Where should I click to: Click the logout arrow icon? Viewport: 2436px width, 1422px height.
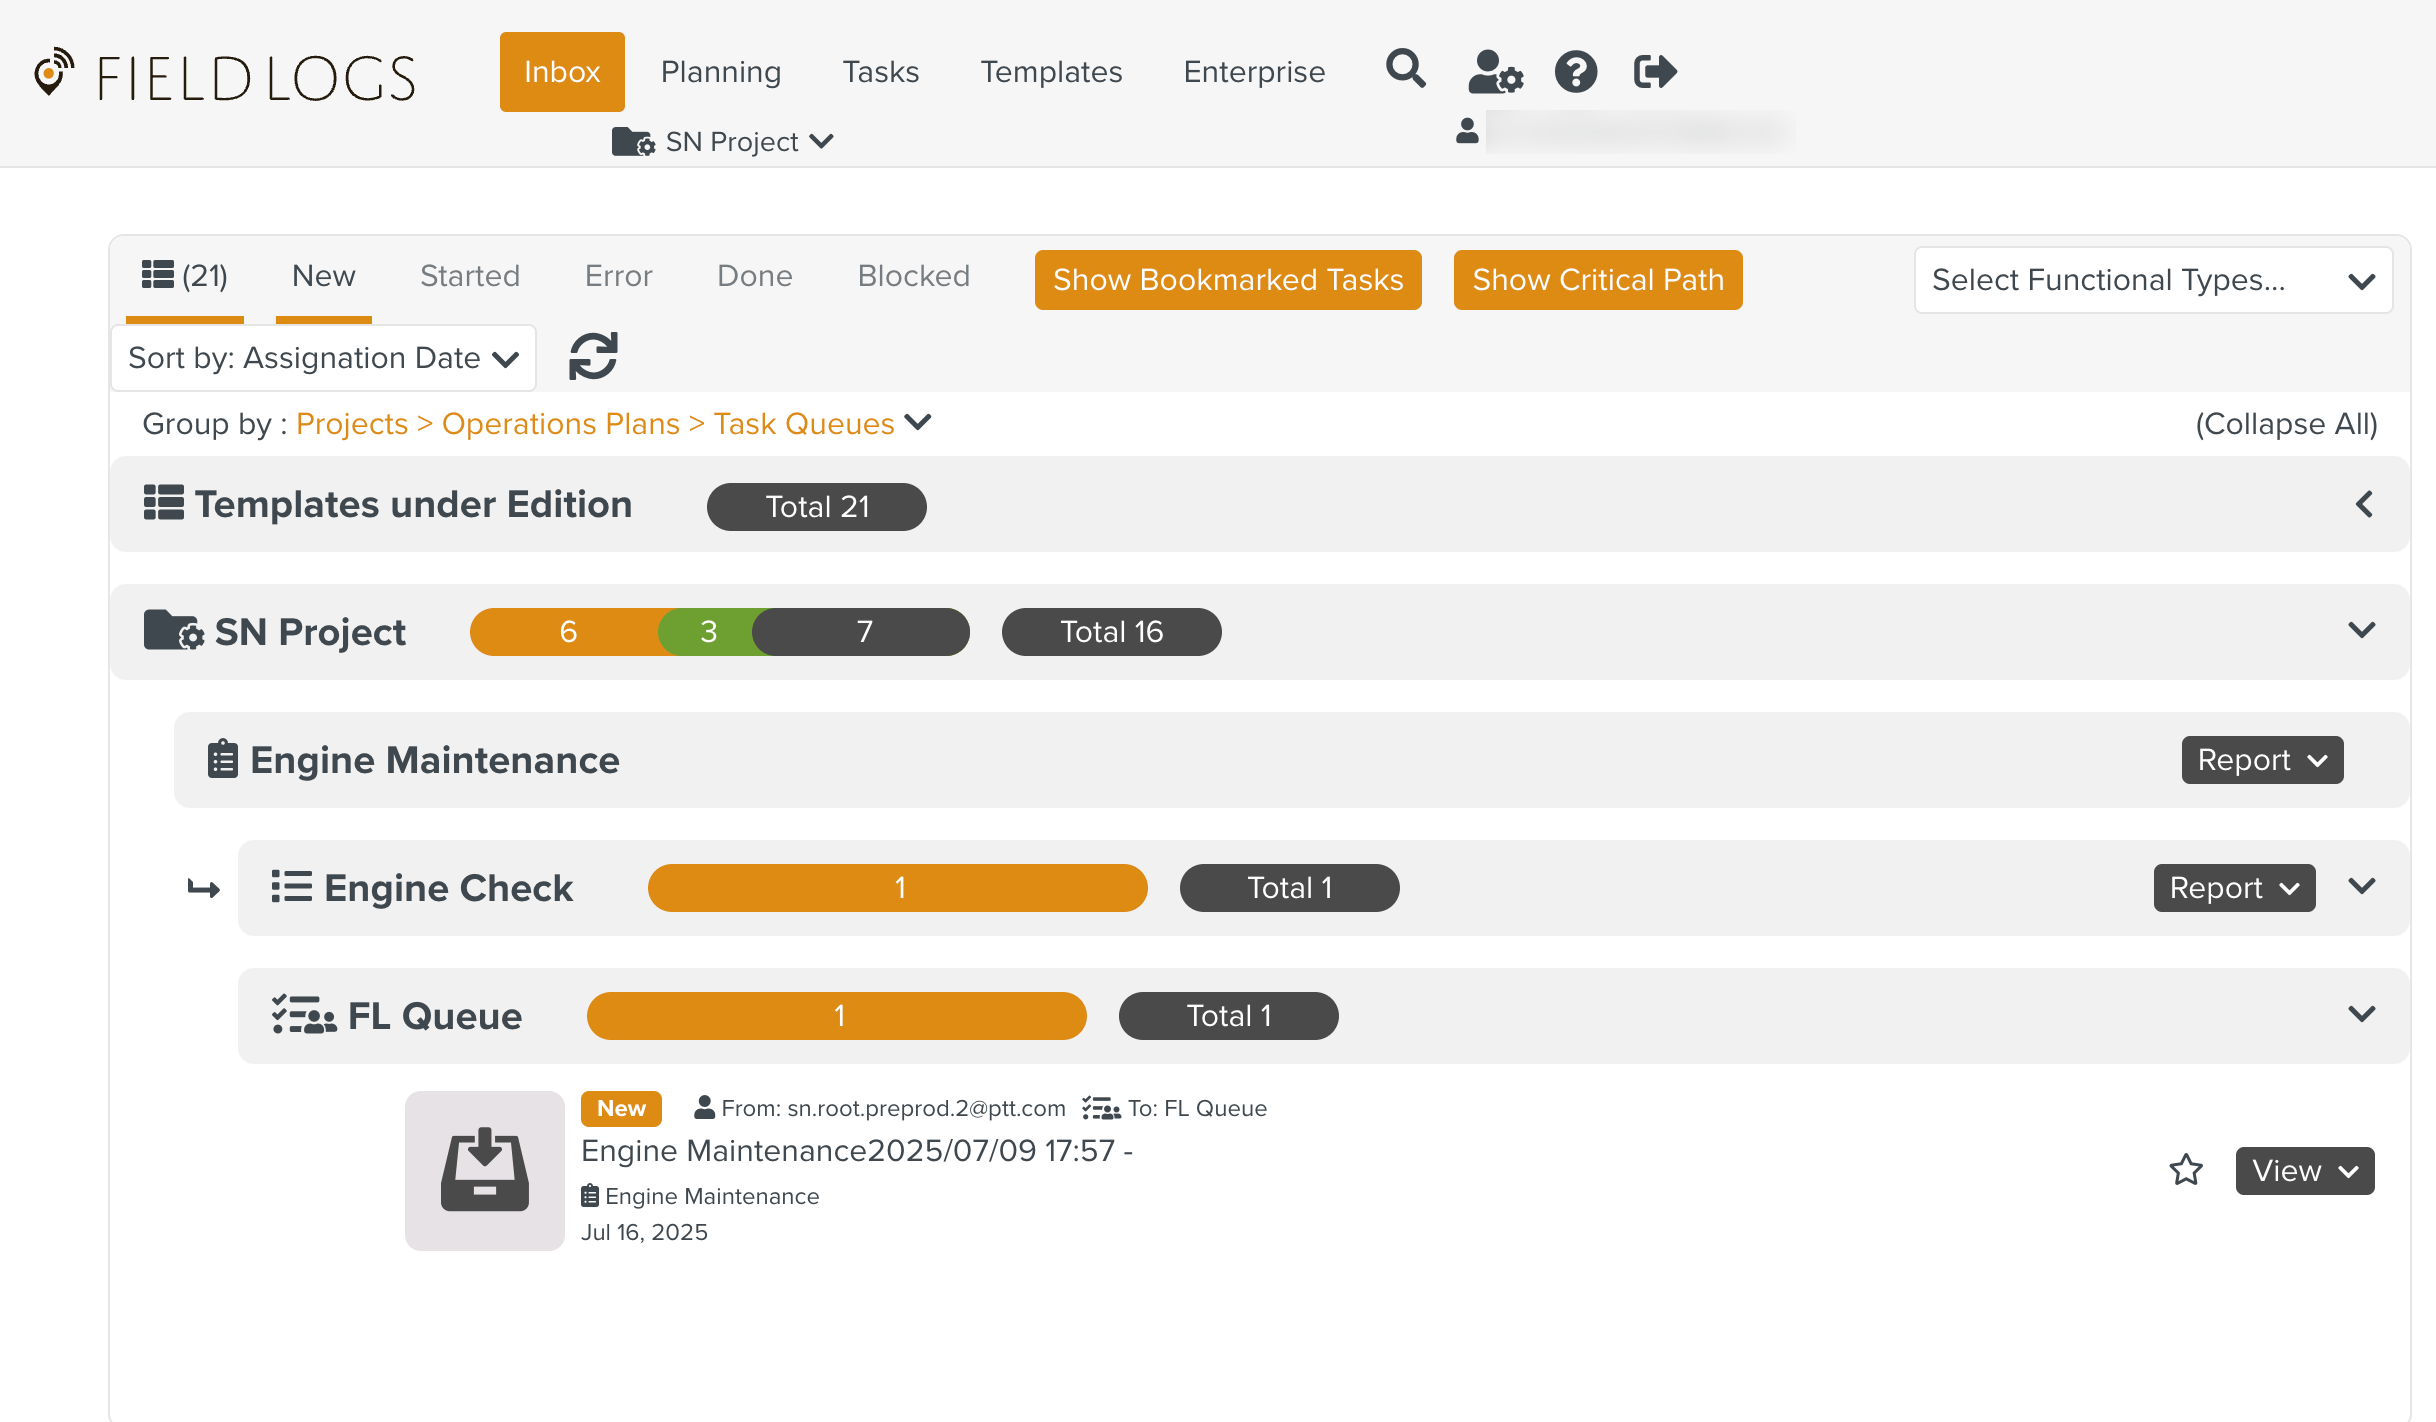pos(1654,72)
